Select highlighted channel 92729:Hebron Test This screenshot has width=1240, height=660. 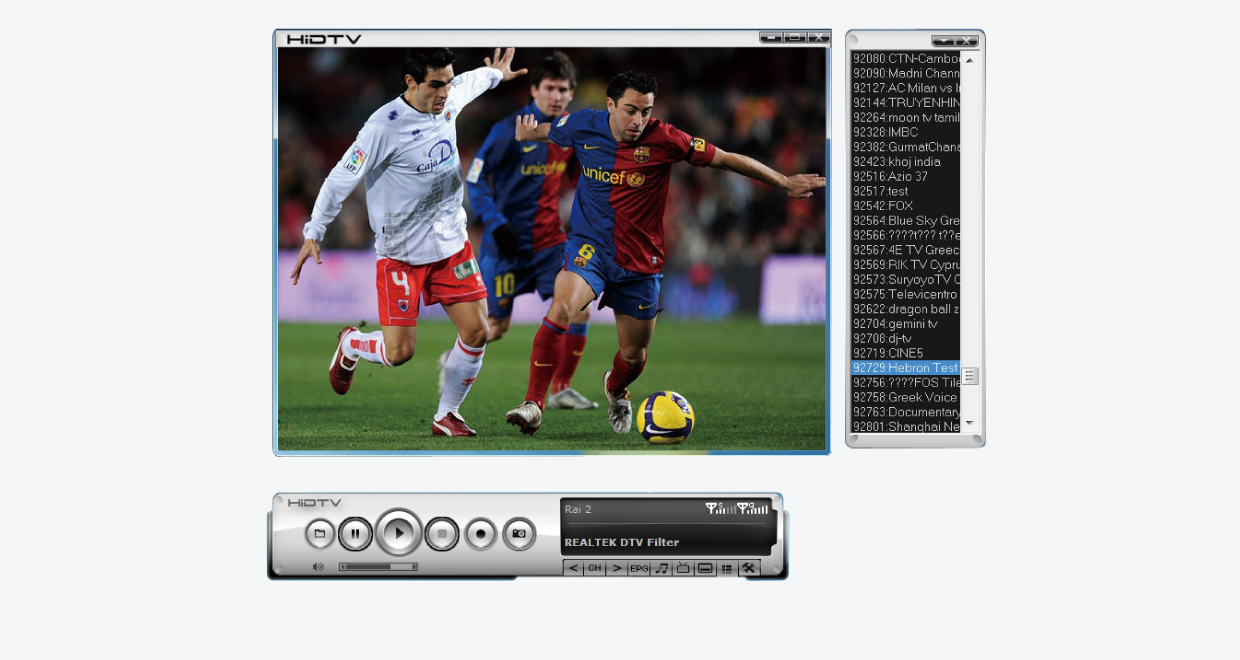906,368
